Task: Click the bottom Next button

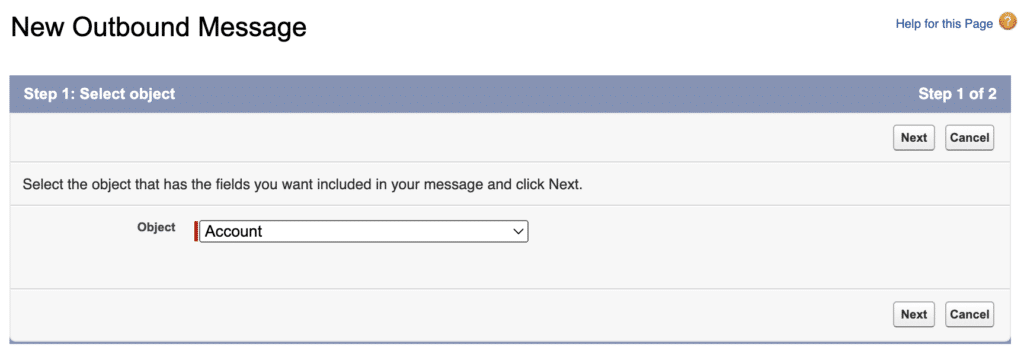Action: [914, 314]
